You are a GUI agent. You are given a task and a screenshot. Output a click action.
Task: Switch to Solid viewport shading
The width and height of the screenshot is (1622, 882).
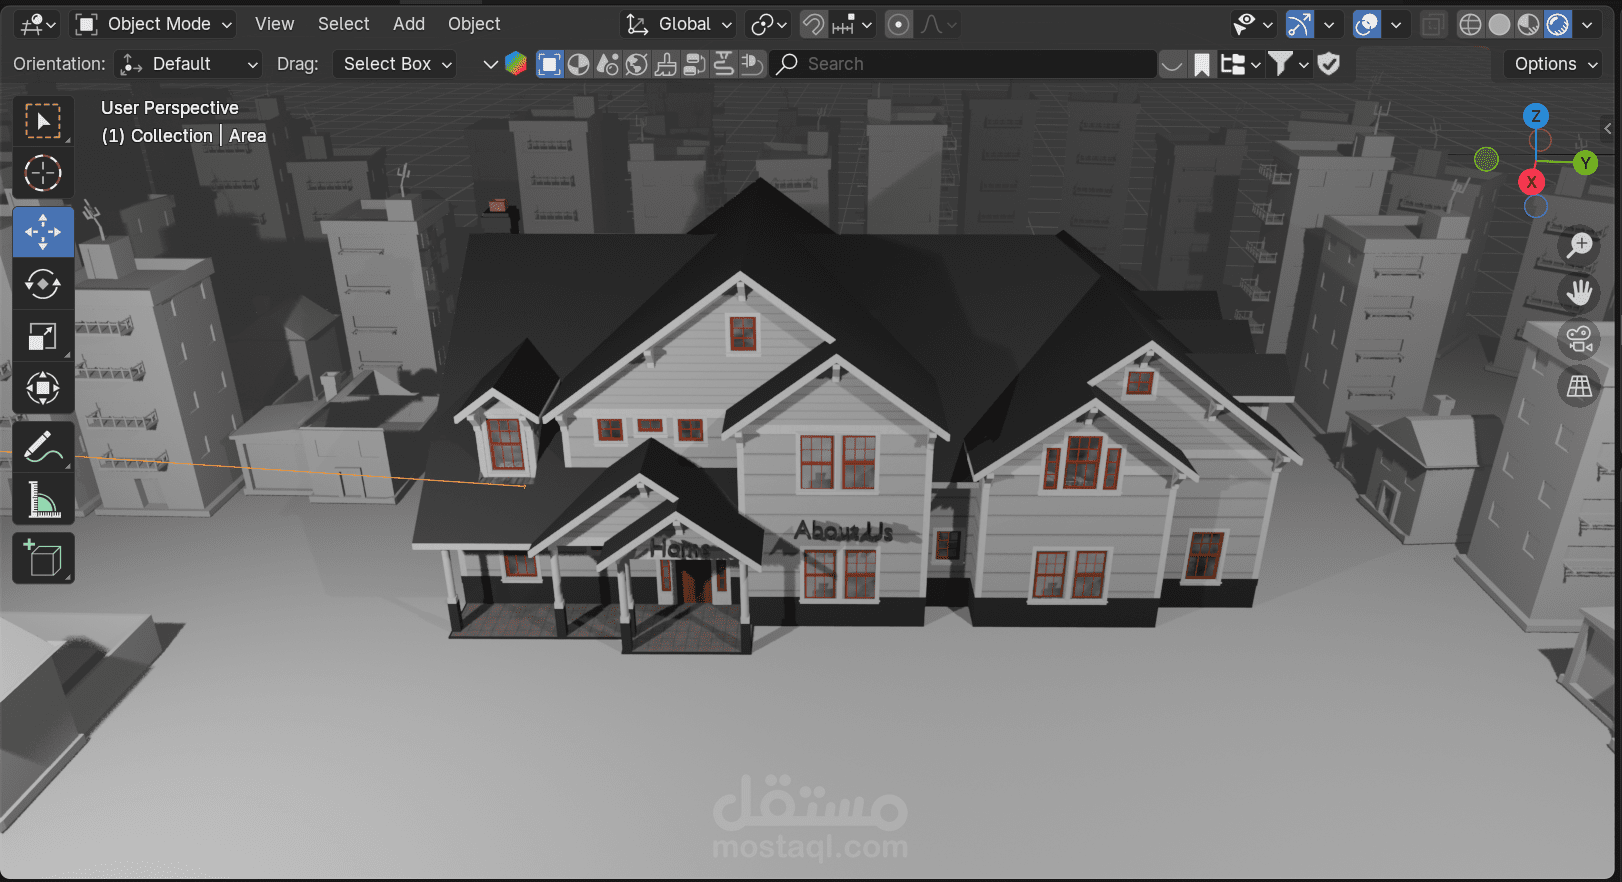tap(1499, 24)
